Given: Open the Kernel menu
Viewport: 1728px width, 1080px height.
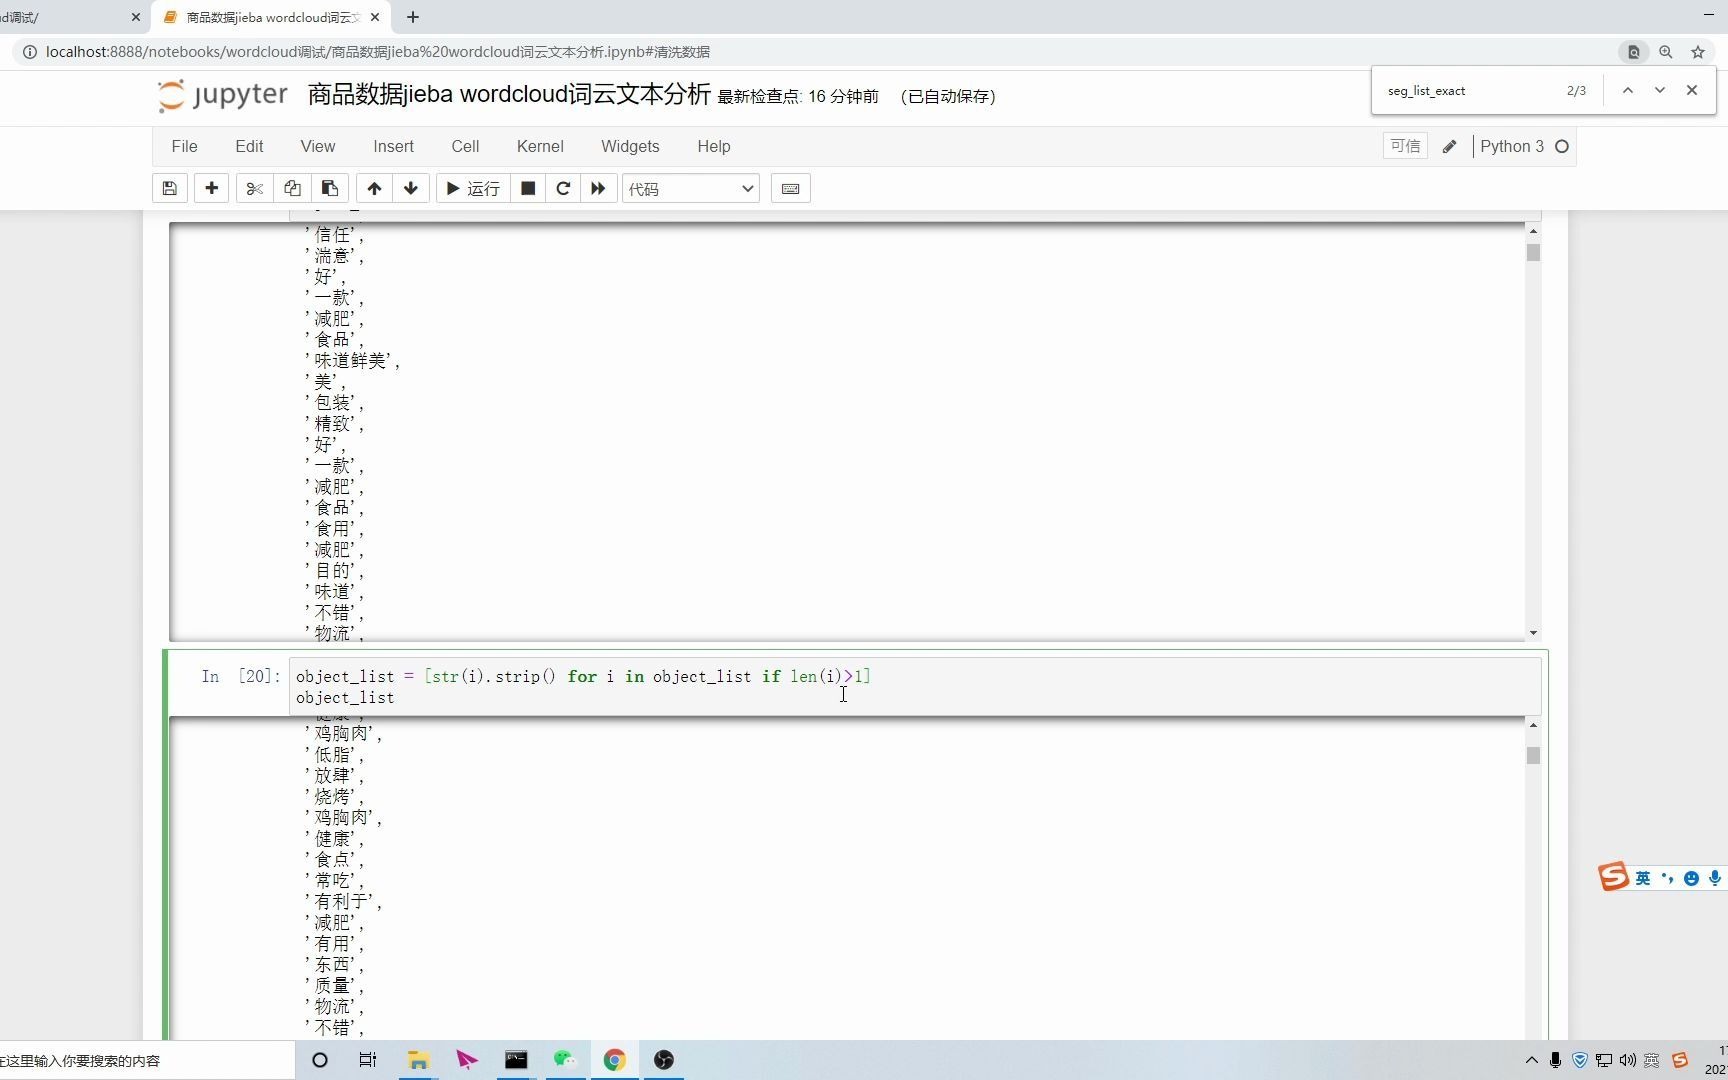Looking at the screenshot, I should point(540,146).
